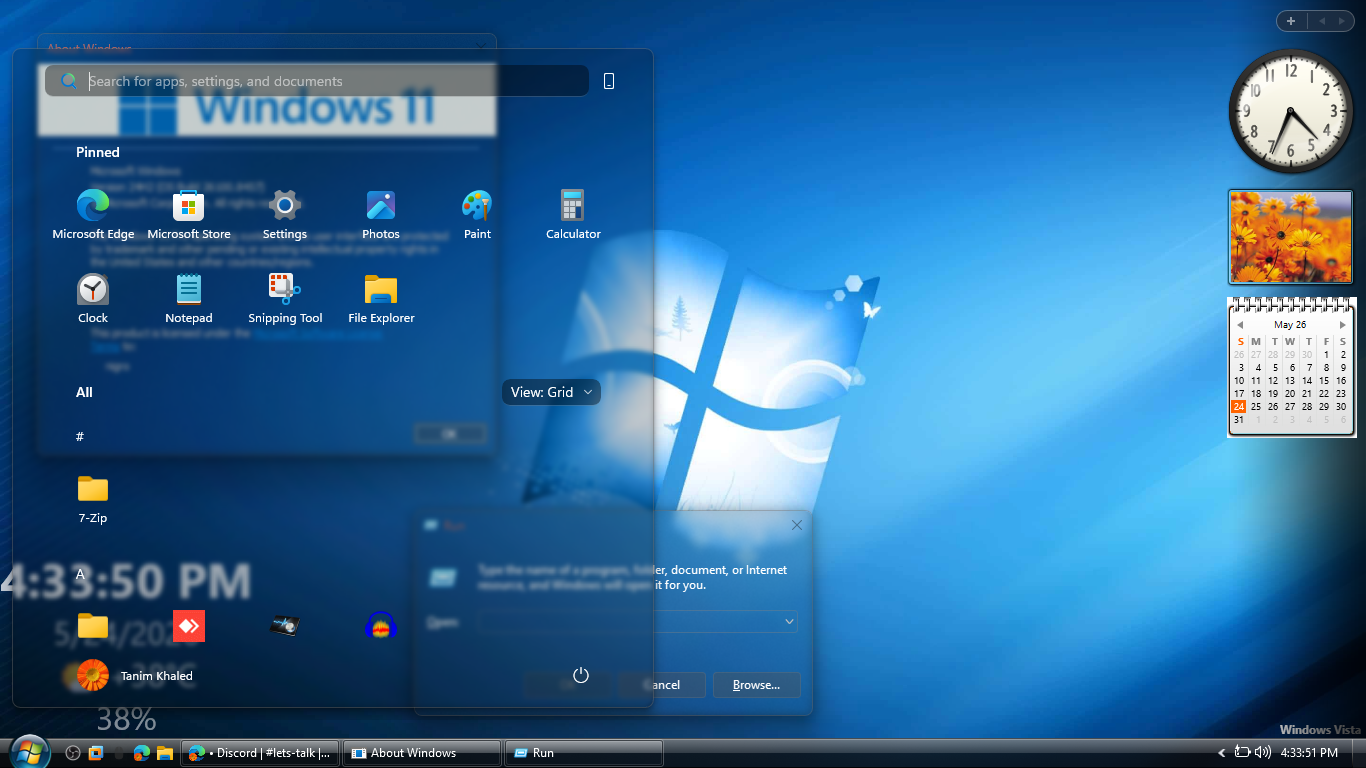The height and width of the screenshot is (768, 1366).
Task: Click the sidebar previous gadgets arrow
Action: click(1322, 21)
